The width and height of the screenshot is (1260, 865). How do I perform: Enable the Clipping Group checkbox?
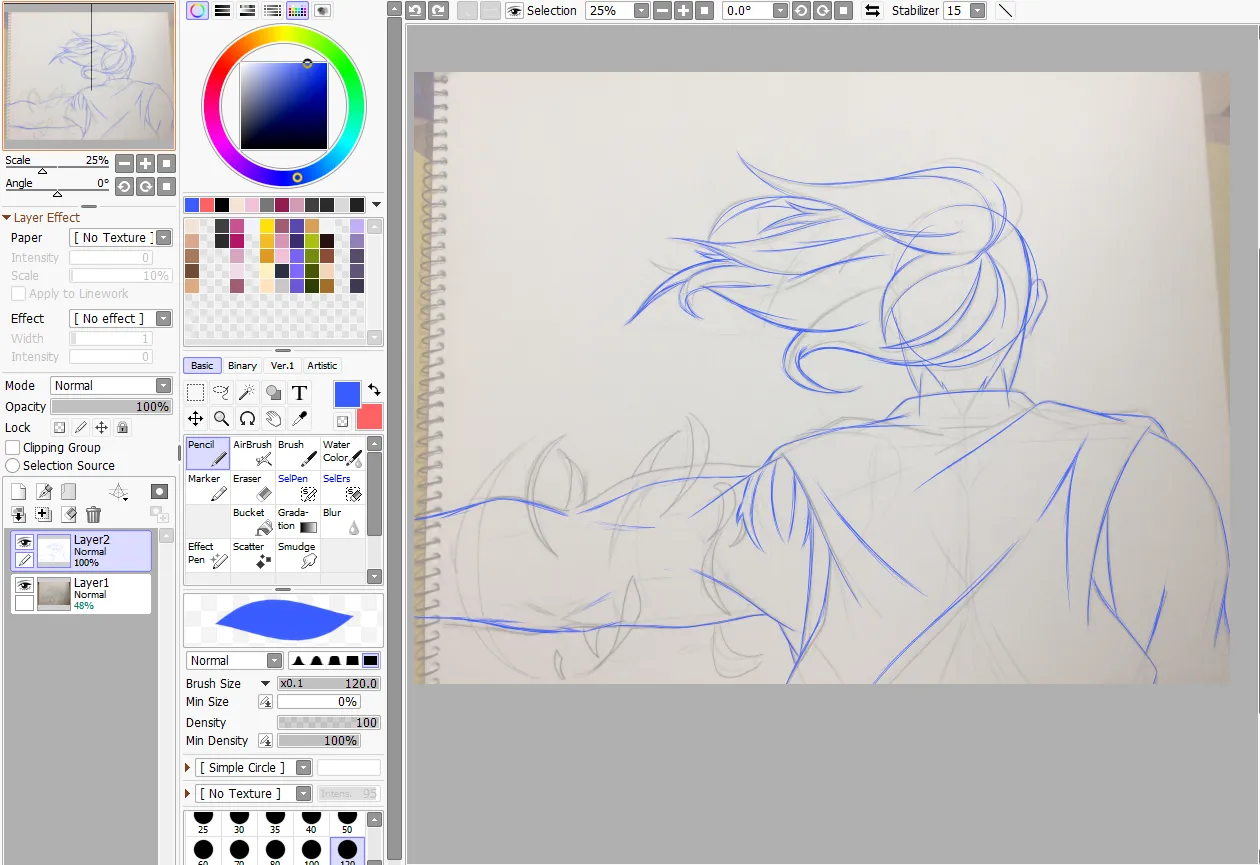tap(13, 448)
